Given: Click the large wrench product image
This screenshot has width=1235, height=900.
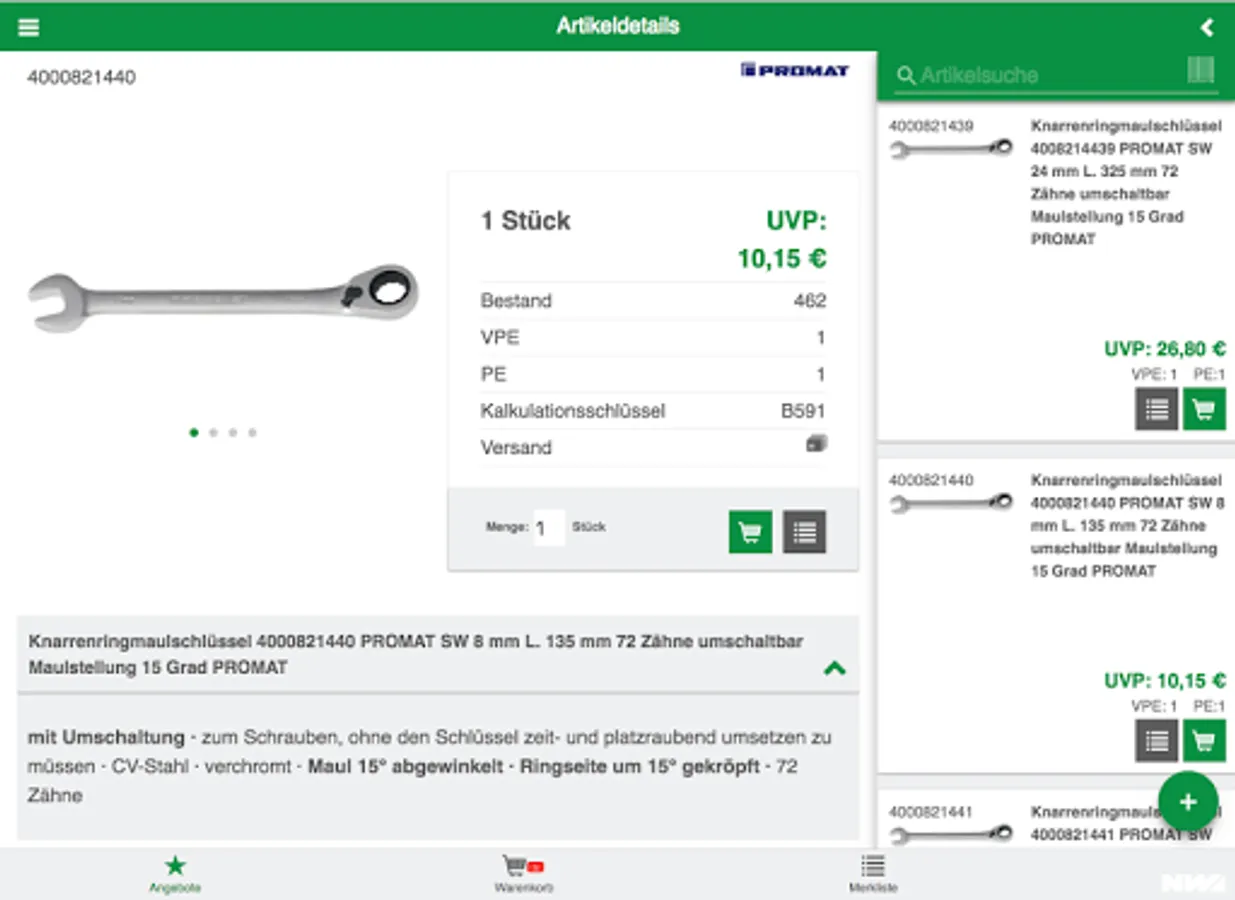Looking at the screenshot, I should click(x=223, y=297).
